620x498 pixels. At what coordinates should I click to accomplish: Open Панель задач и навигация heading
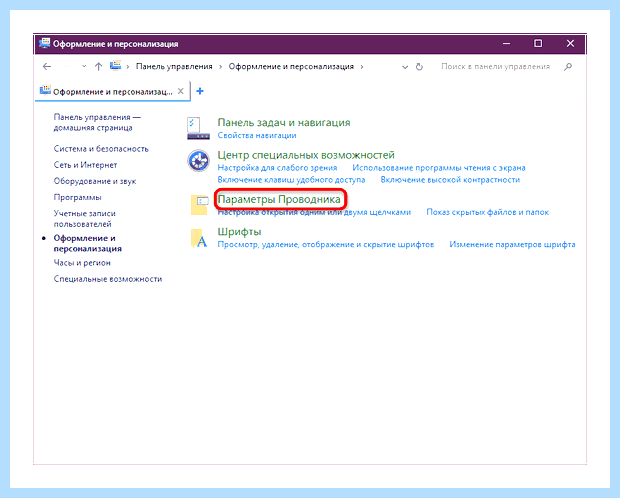(x=284, y=123)
